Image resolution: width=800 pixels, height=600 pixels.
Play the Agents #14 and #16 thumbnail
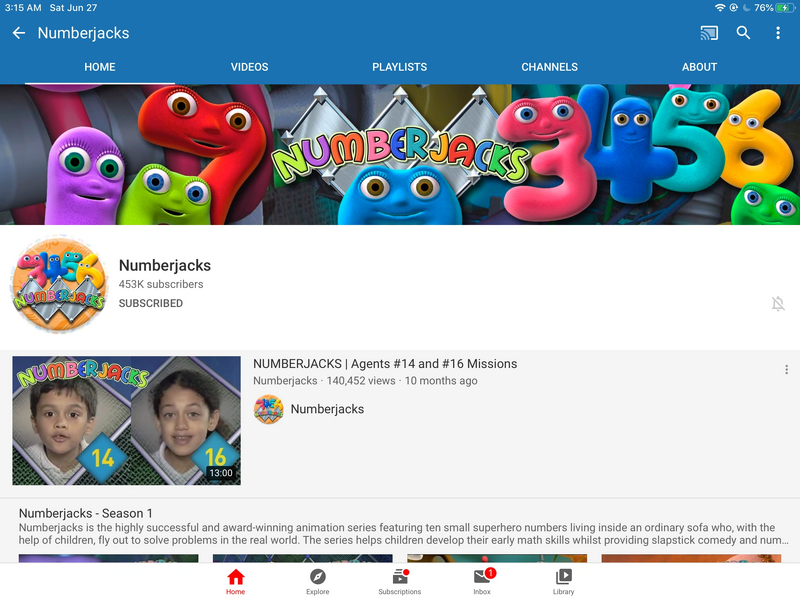click(x=126, y=420)
